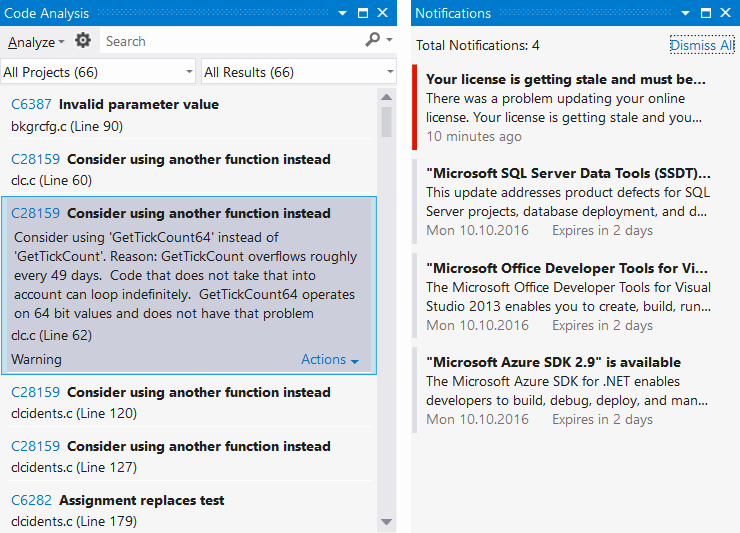Open the code analysis settings gear

tap(83, 41)
